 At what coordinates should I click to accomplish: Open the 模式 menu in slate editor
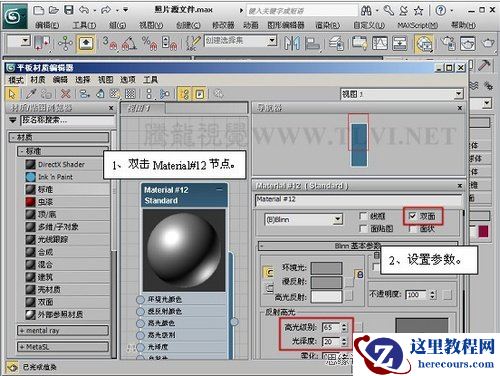16,80
